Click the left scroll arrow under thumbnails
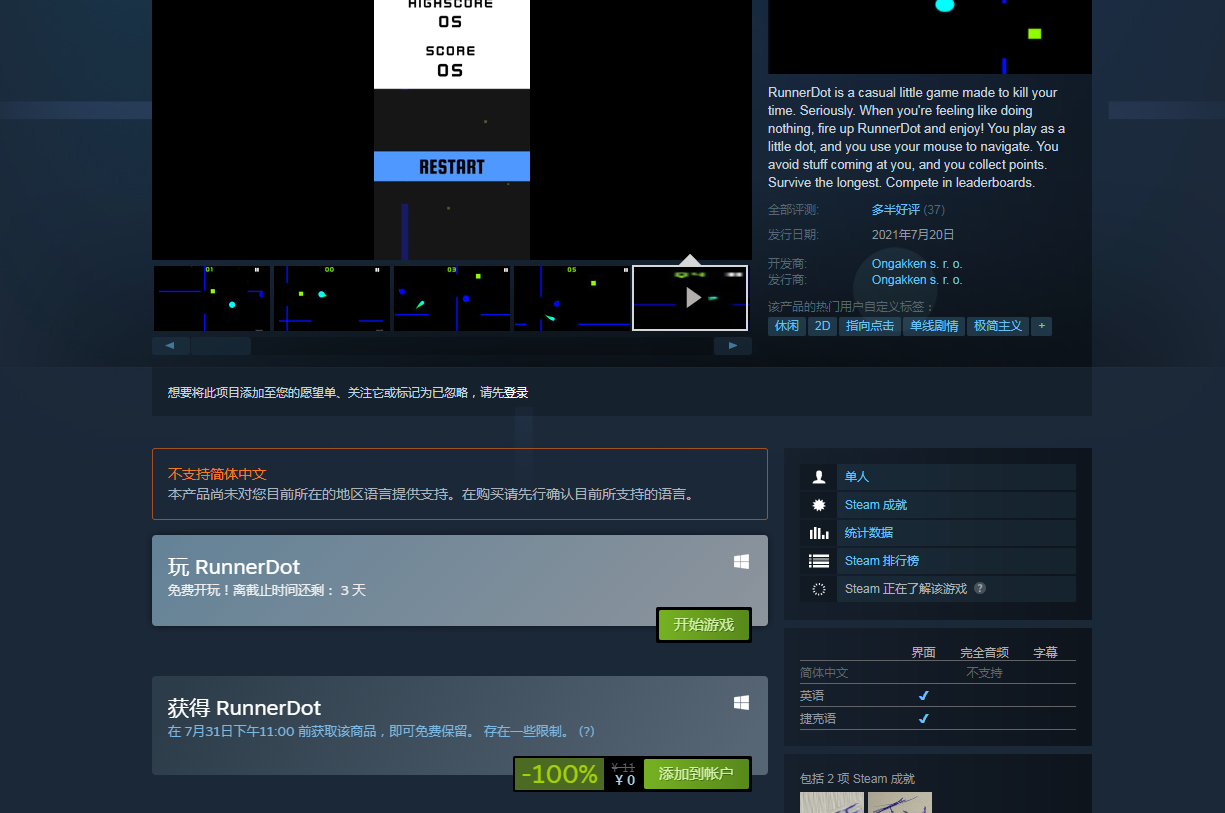Viewport: 1225px width, 813px height. point(170,346)
